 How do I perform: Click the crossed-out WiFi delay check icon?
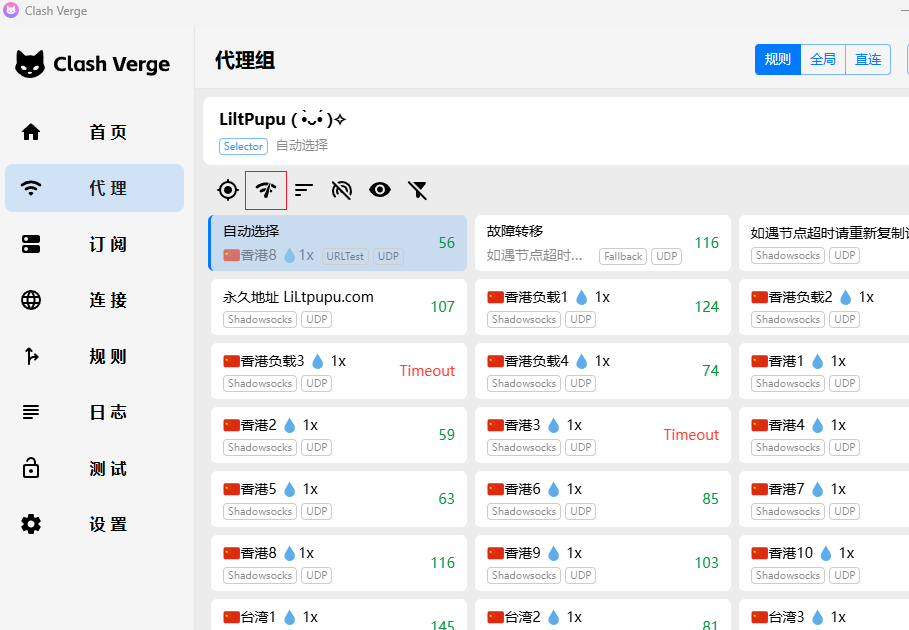342,190
